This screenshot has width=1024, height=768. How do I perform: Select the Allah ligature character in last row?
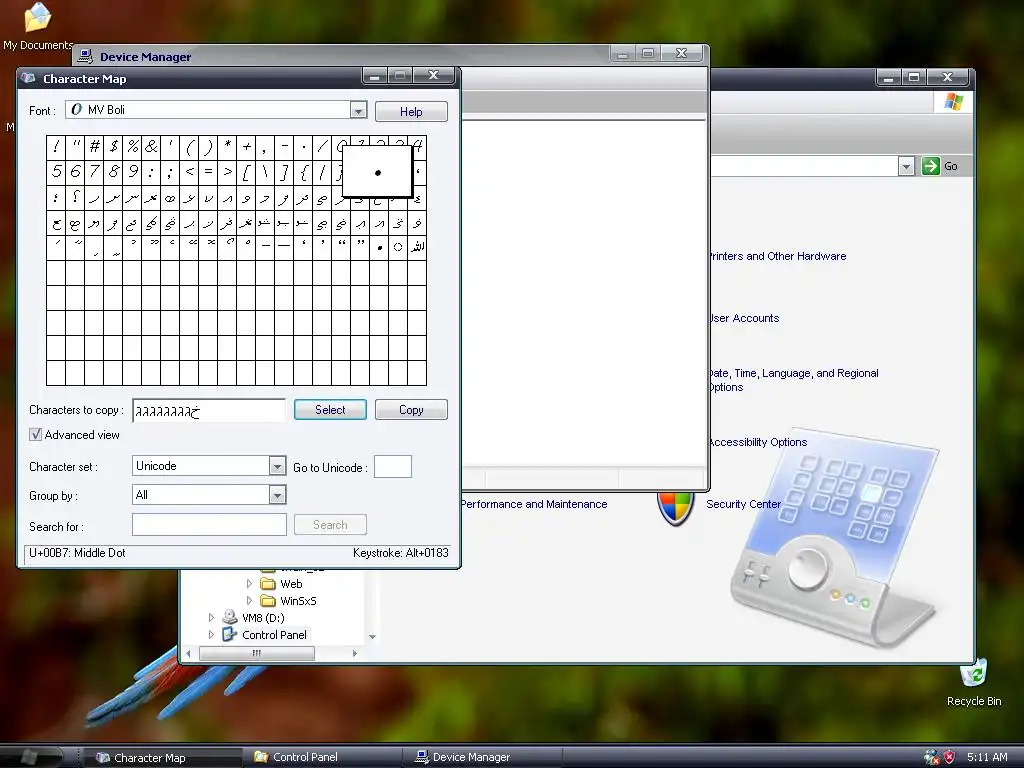coord(417,247)
